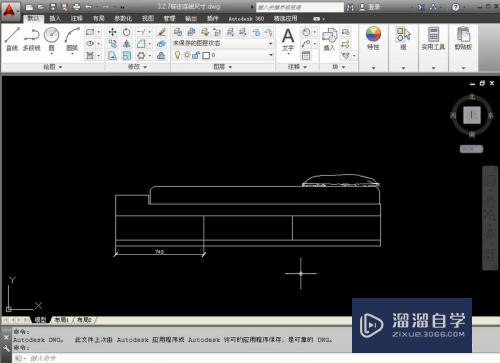Expand the Modify (修改) panel arrow

(x=145, y=67)
